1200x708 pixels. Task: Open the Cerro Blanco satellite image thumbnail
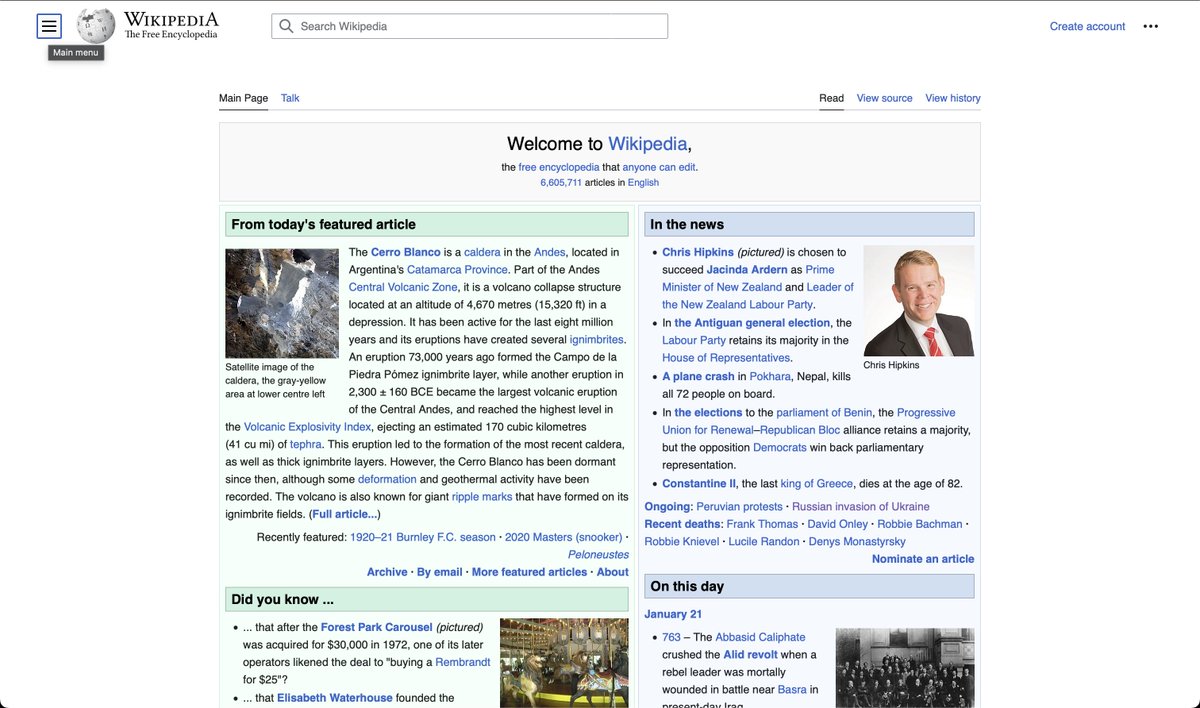pos(282,303)
